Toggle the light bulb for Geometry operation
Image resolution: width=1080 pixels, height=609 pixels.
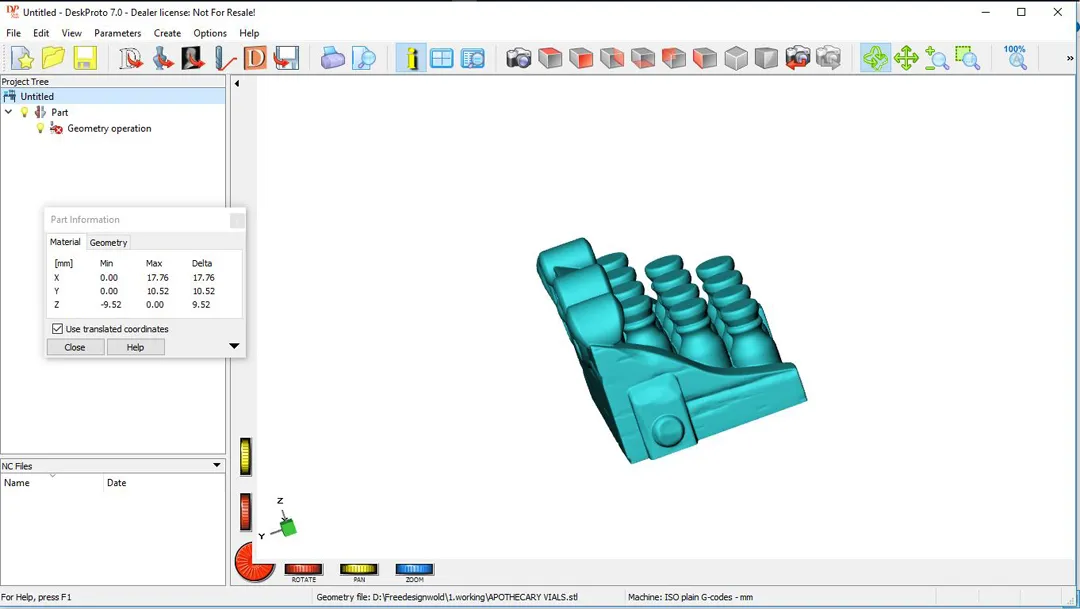[40, 128]
